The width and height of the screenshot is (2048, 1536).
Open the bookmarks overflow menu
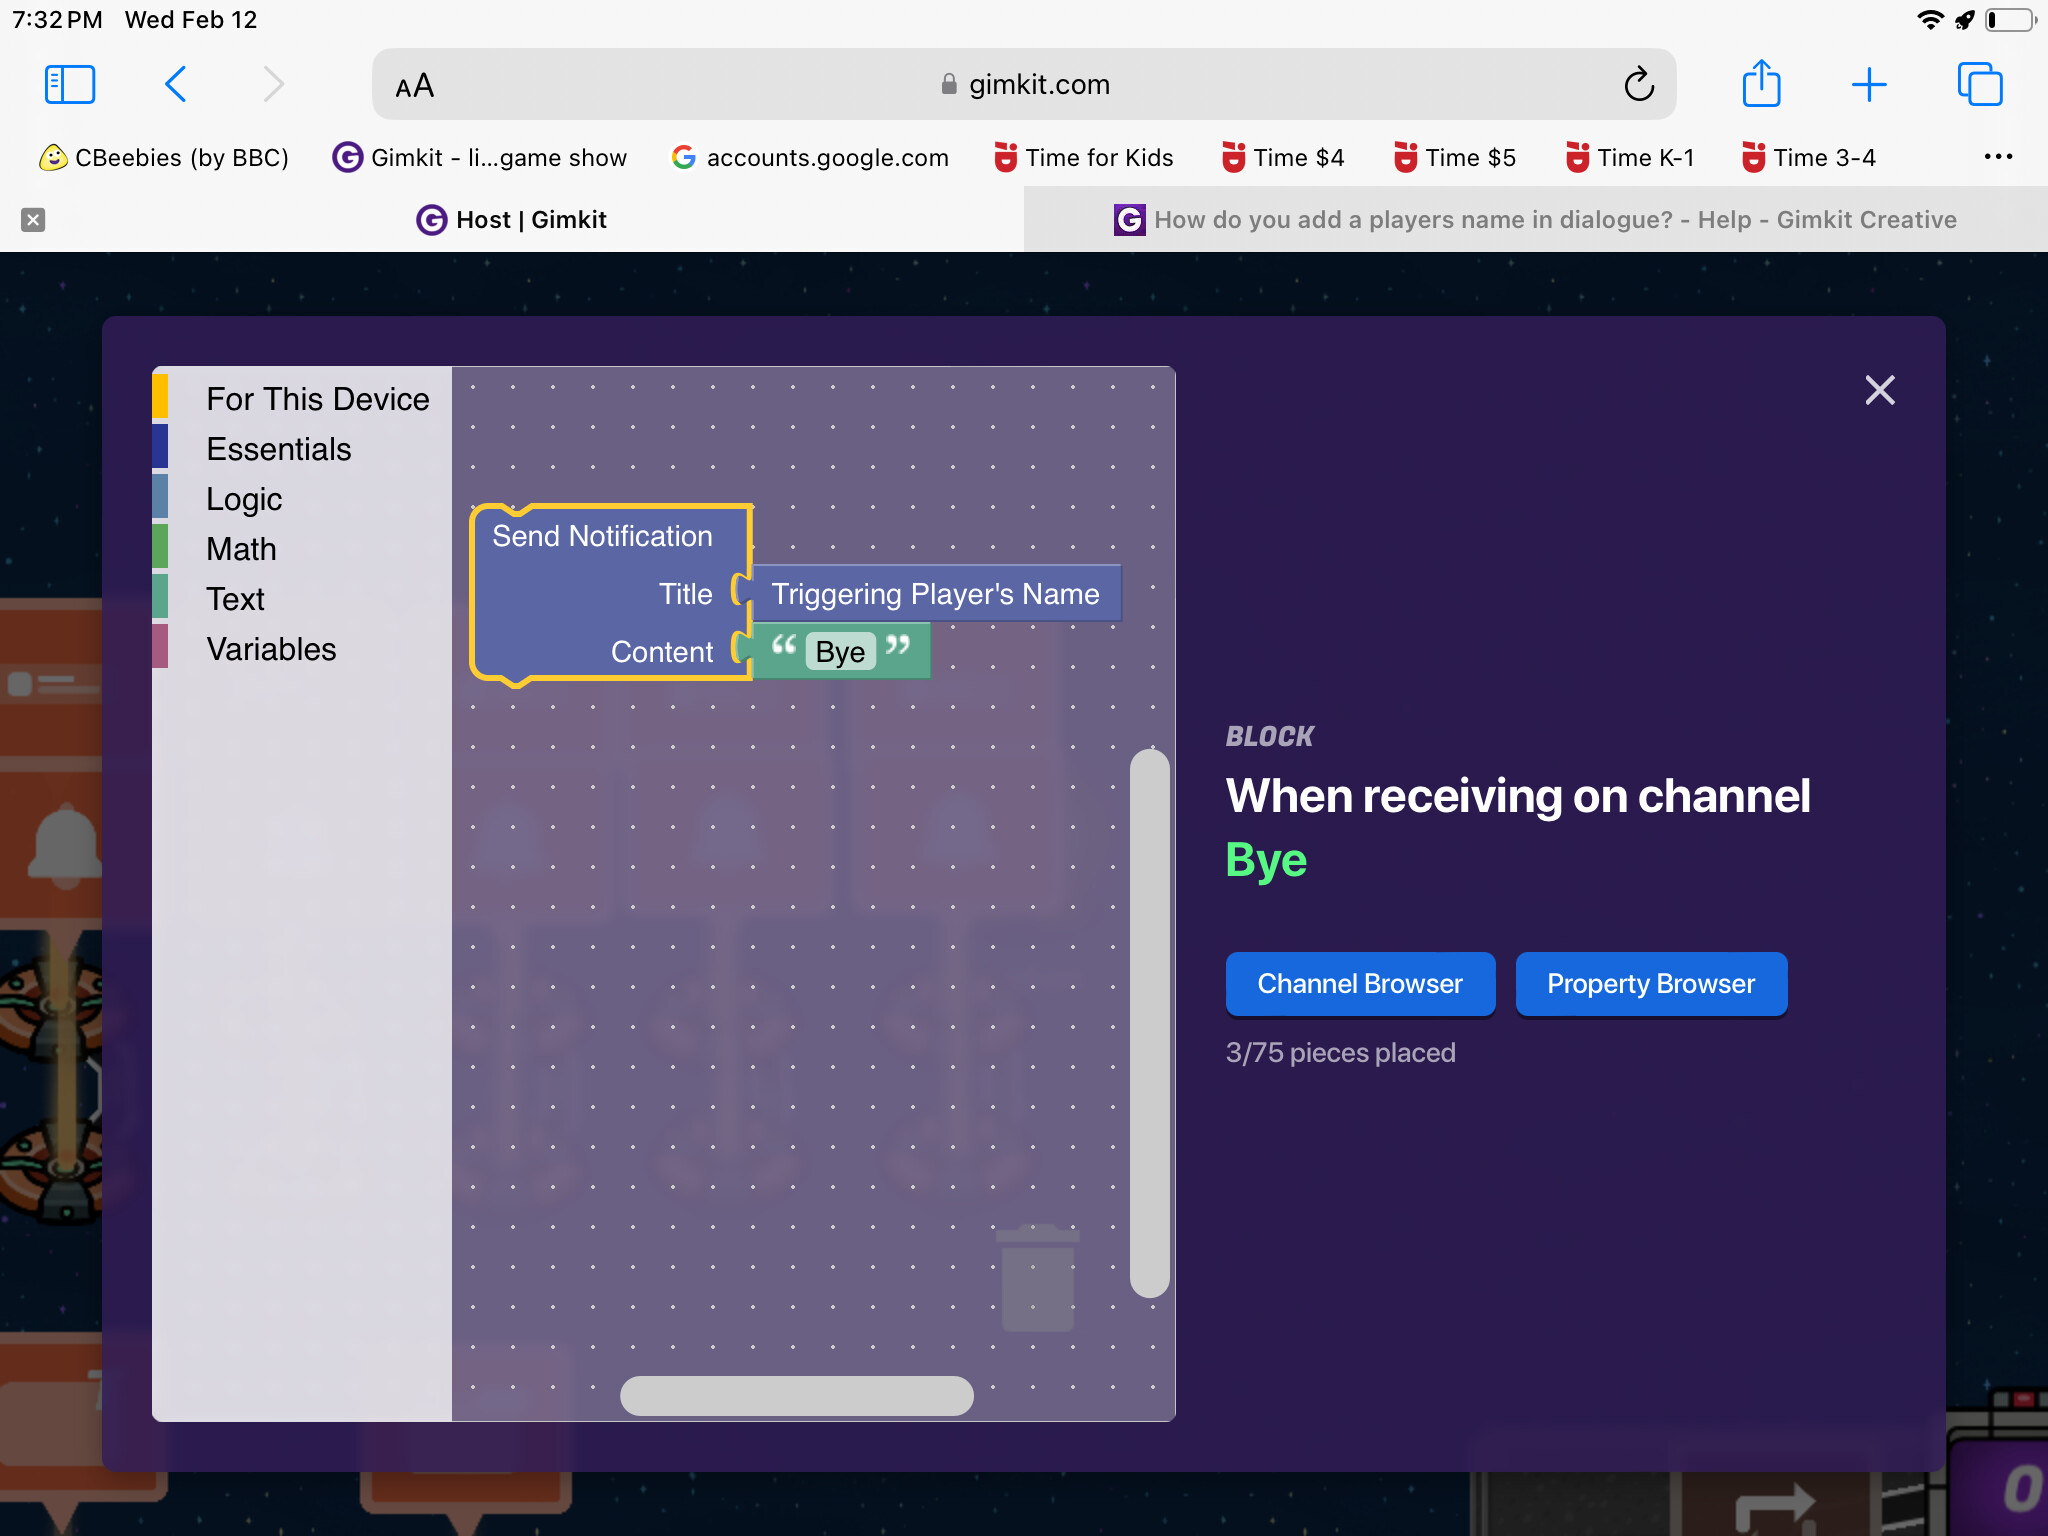[x=2000, y=157]
